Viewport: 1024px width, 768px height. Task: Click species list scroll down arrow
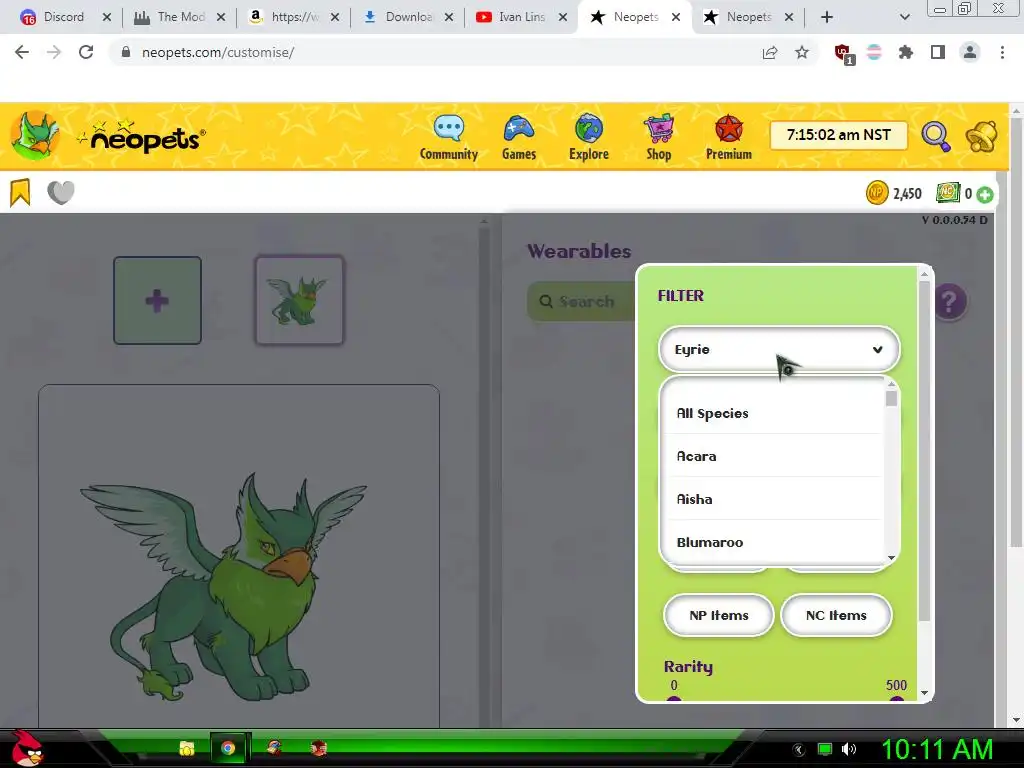click(x=891, y=558)
